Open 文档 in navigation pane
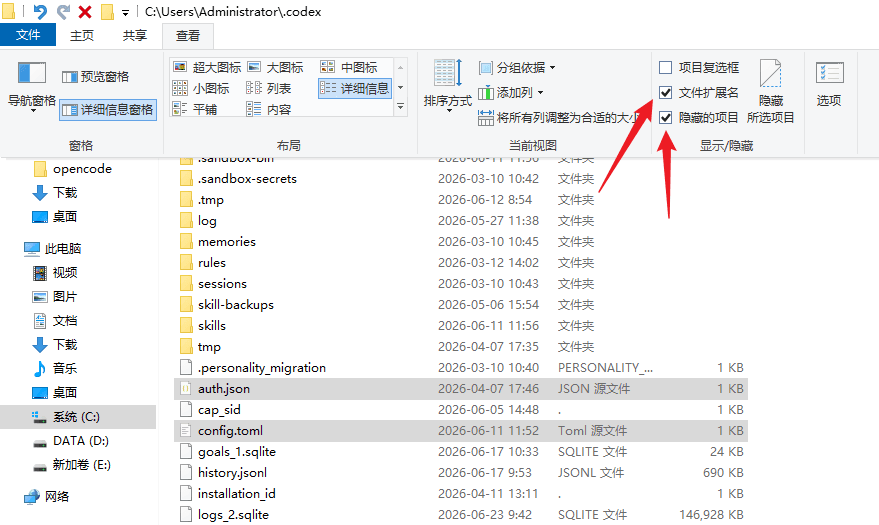This screenshot has width=879, height=525. (x=65, y=320)
